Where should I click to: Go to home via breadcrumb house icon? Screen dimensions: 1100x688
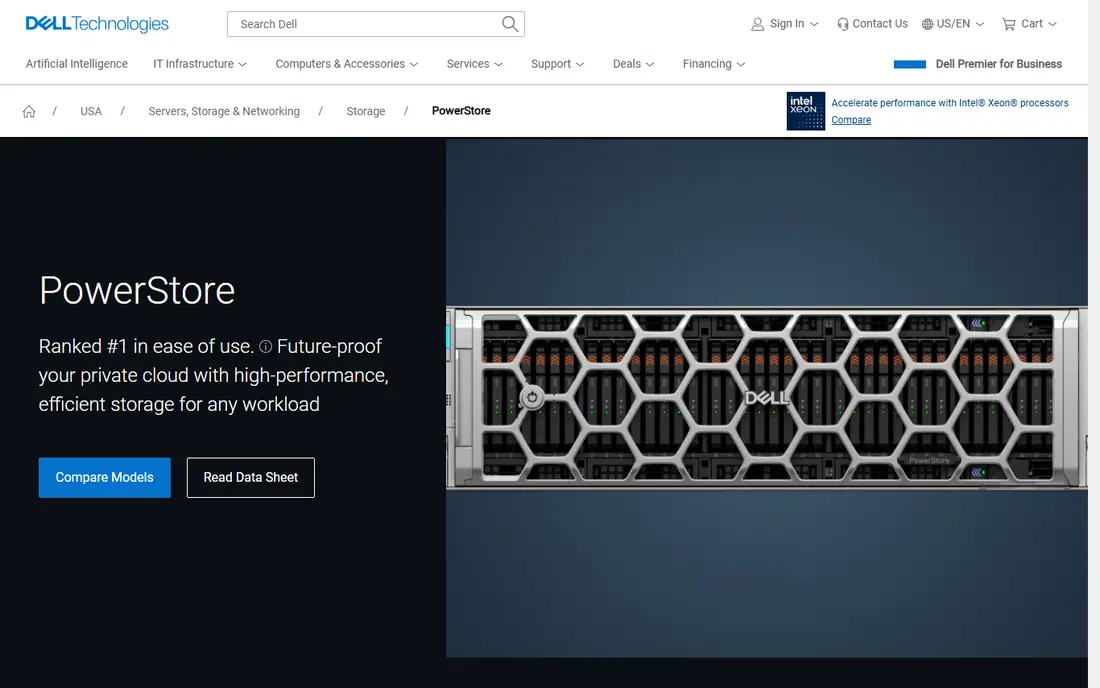(29, 112)
